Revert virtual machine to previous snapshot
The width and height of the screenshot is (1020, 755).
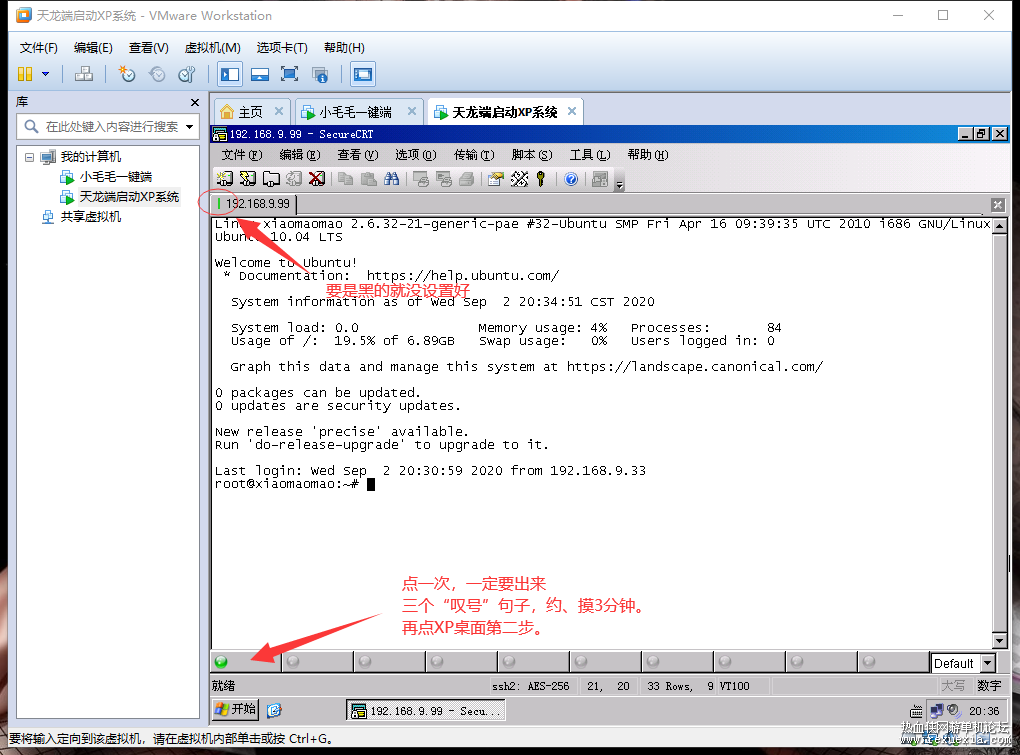(x=157, y=74)
